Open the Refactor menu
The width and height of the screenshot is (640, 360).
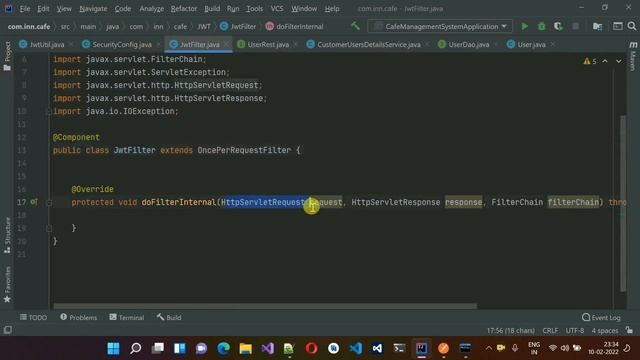pos(184,9)
